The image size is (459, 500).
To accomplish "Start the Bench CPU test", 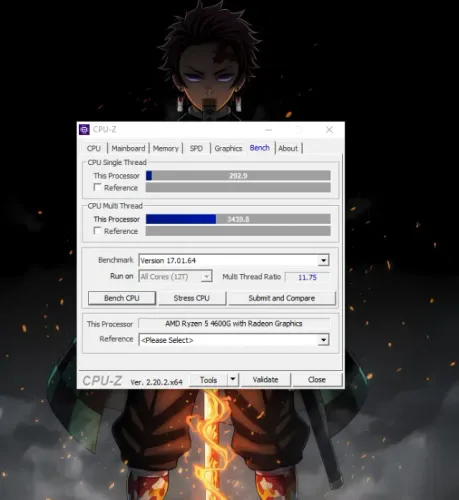I will coord(122,298).
